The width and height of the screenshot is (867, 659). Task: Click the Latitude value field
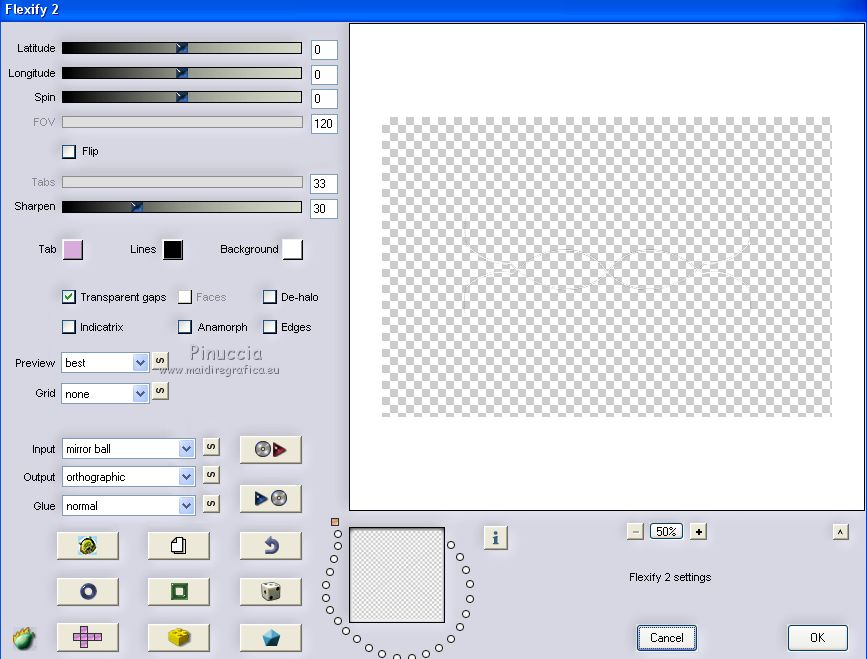click(324, 50)
